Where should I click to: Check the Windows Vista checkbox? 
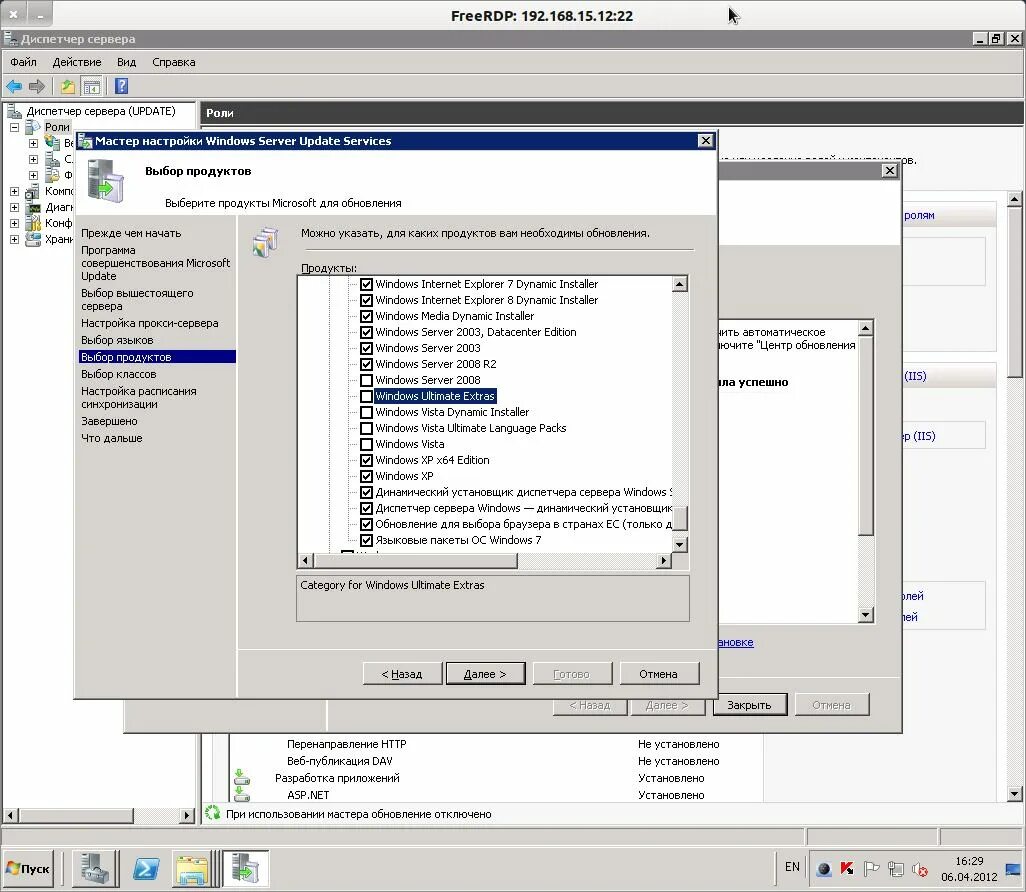tap(366, 444)
